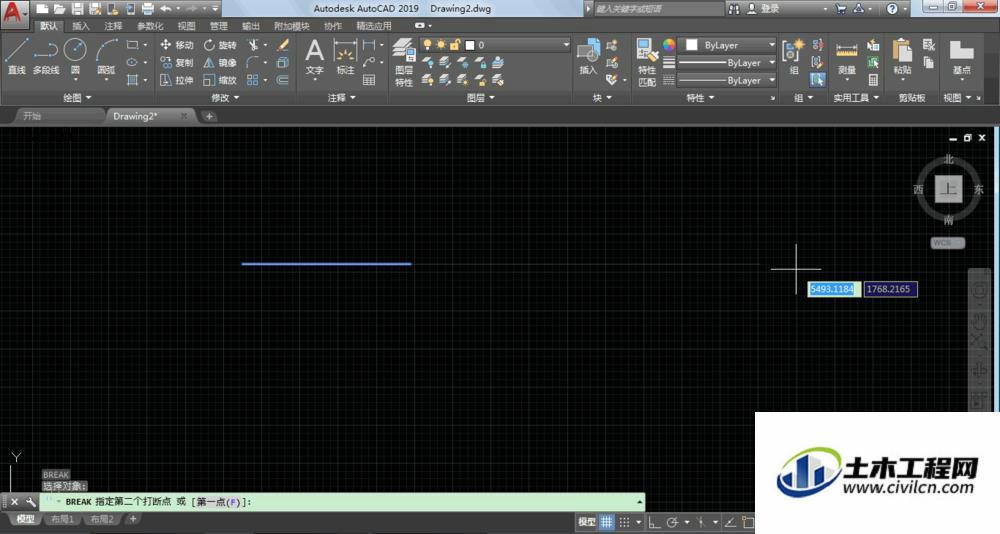
Task: Toggle layer on/off lightbulb icon
Action: click(428, 45)
